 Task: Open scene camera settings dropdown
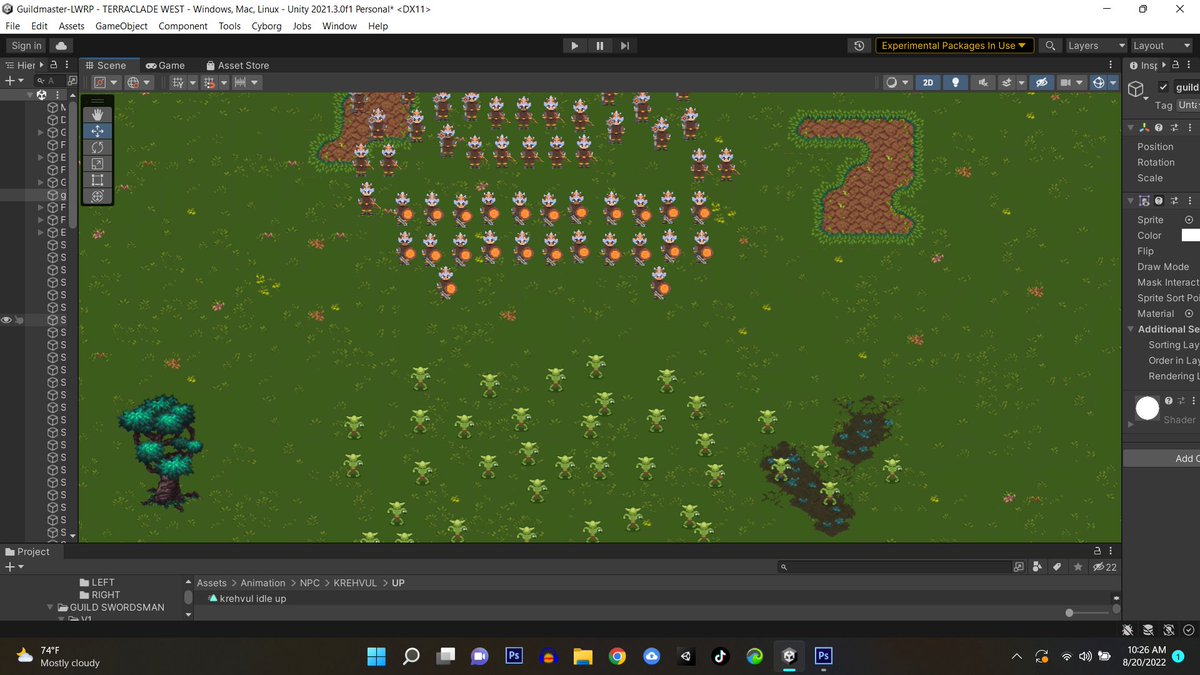1071,83
